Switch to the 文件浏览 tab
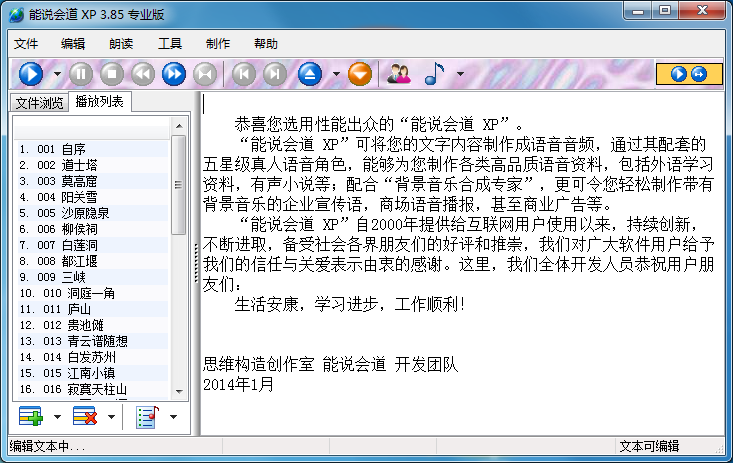Image resolution: width=733 pixels, height=463 pixels. 39,103
